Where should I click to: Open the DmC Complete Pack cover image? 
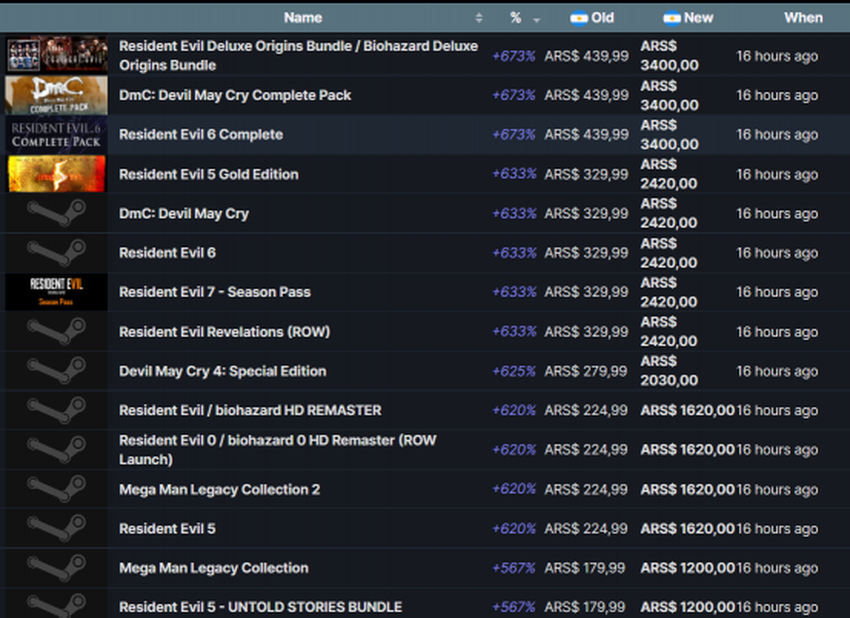click(x=56, y=95)
